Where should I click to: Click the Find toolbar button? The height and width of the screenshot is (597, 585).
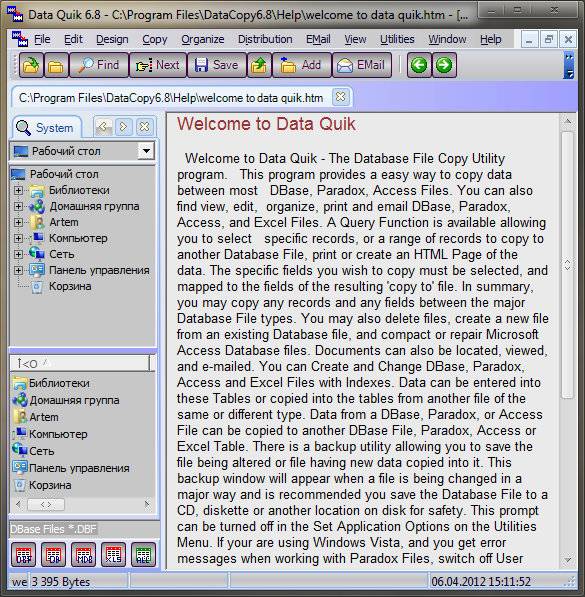tap(99, 65)
